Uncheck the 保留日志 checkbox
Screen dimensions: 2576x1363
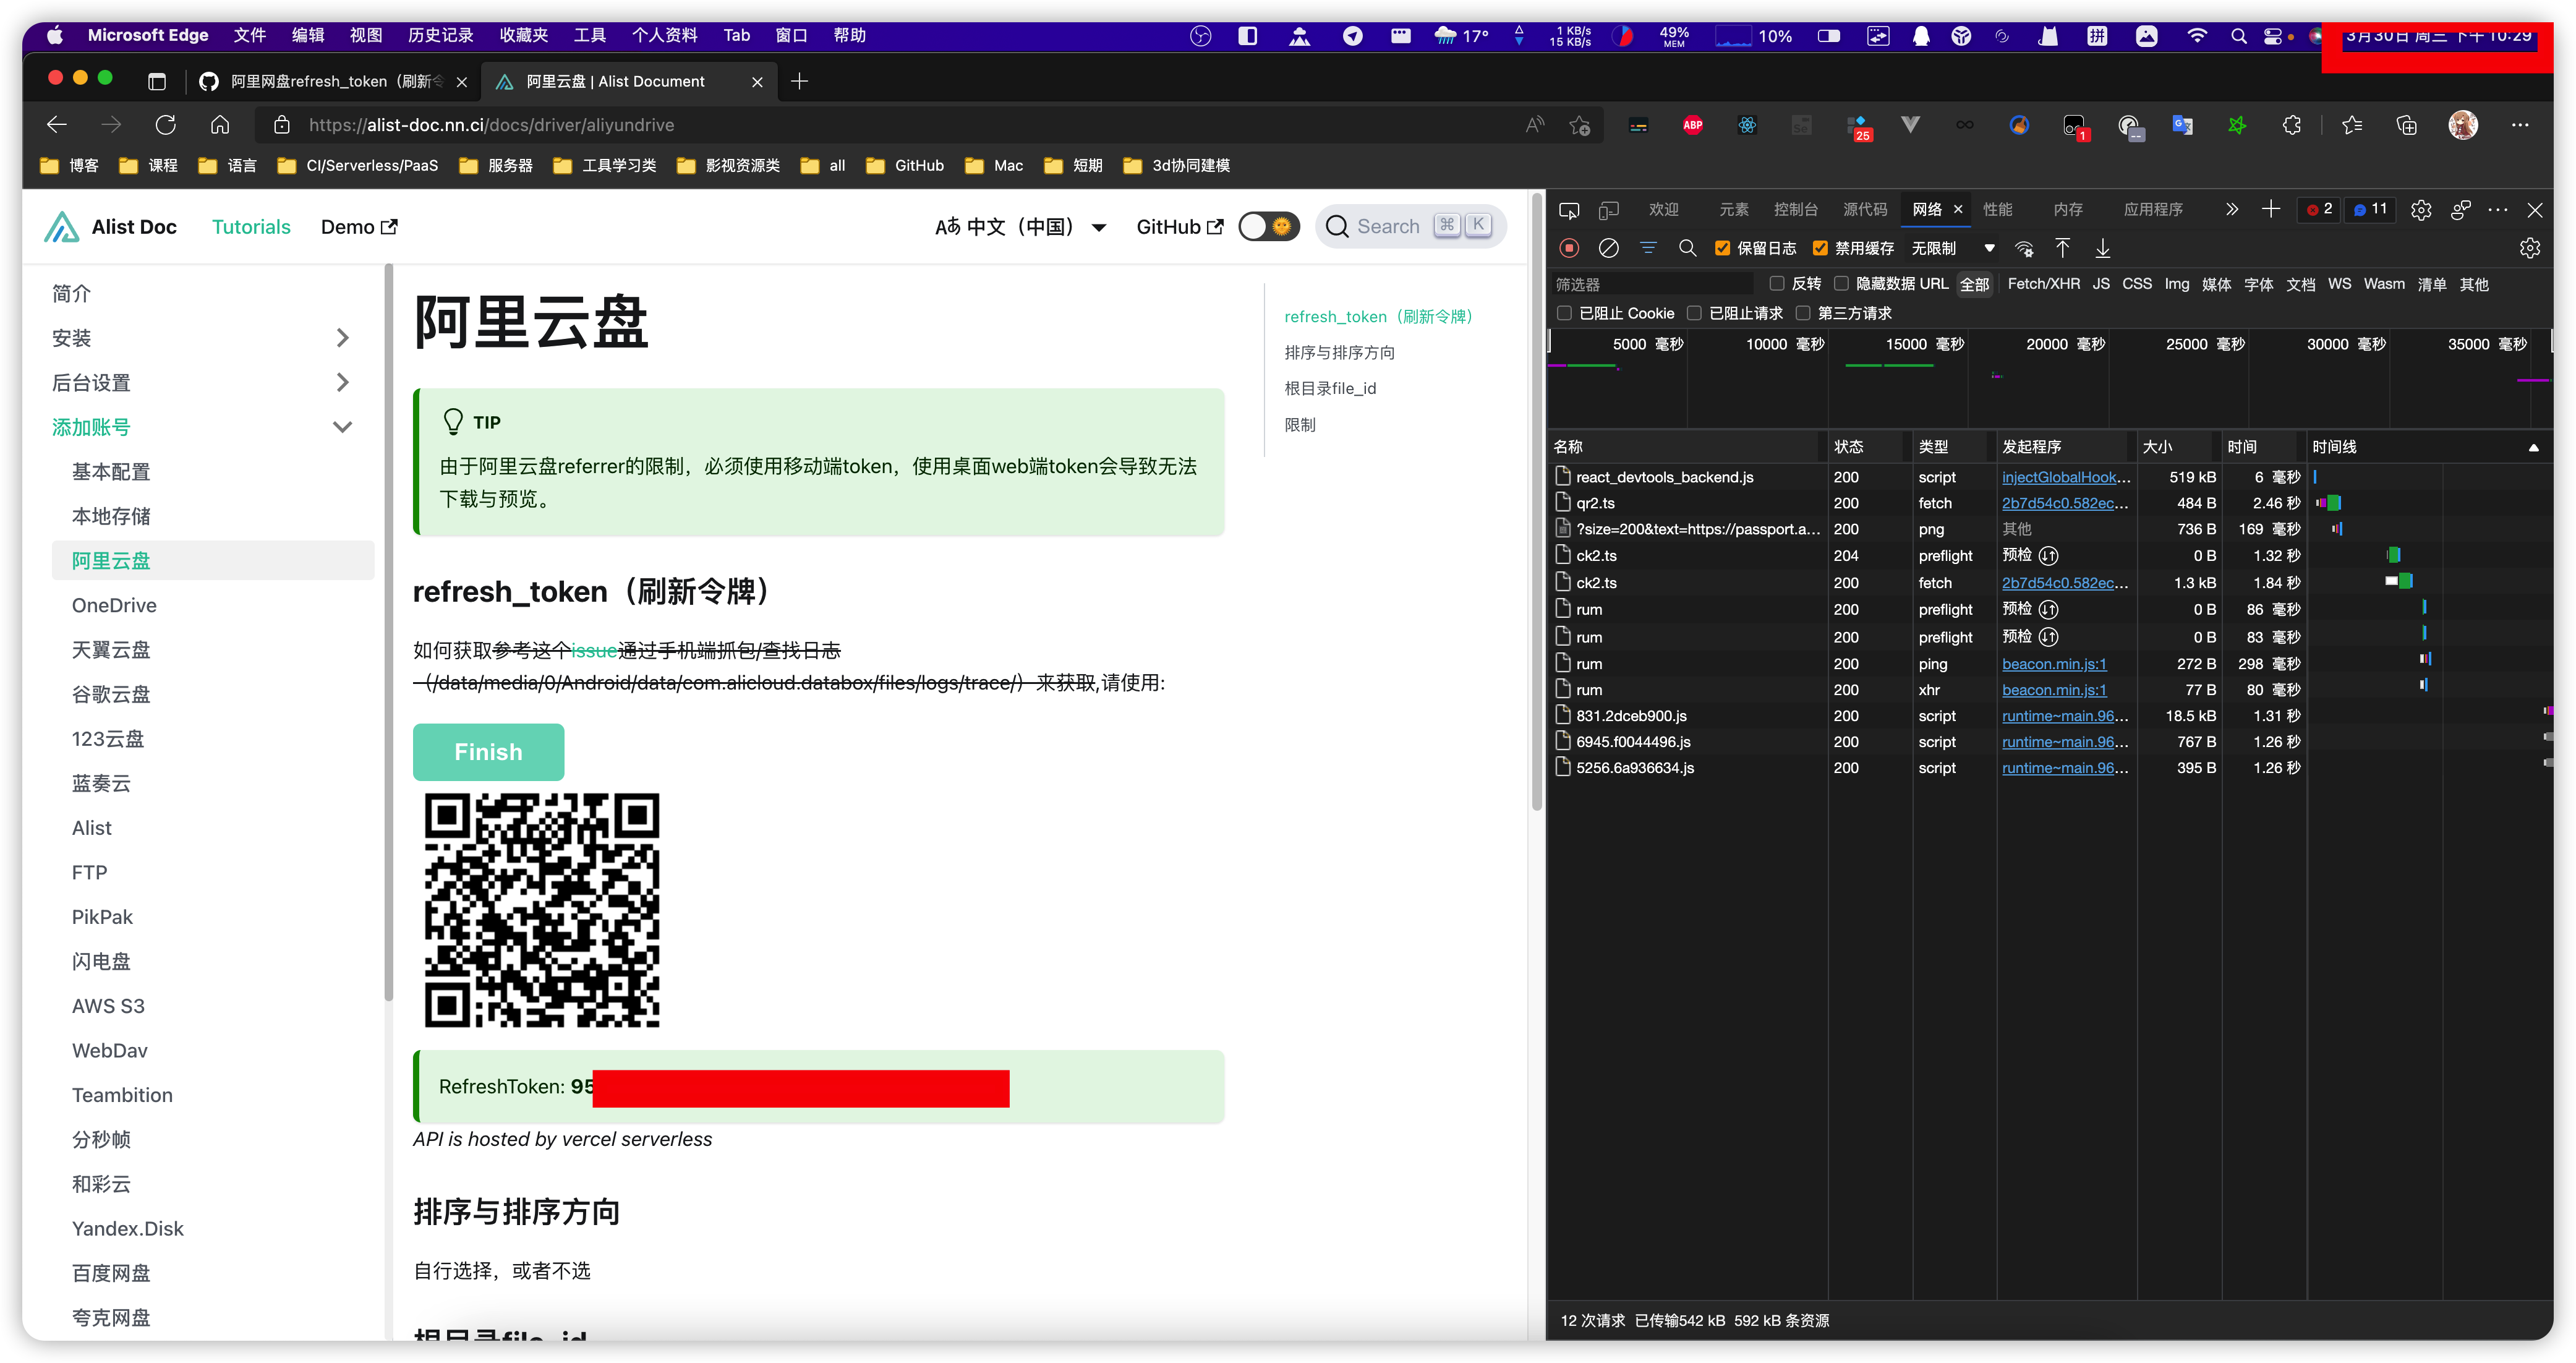[x=1723, y=248]
